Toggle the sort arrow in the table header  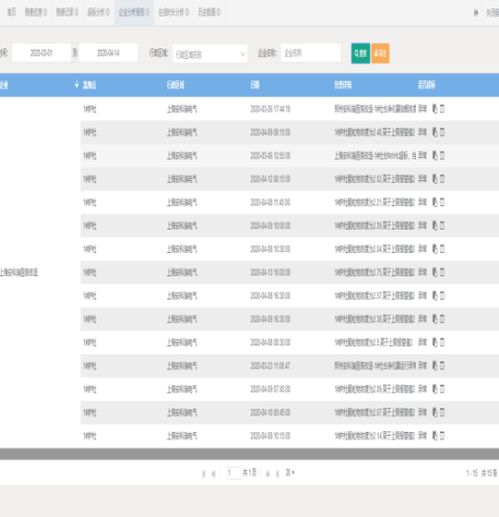click(x=76, y=85)
